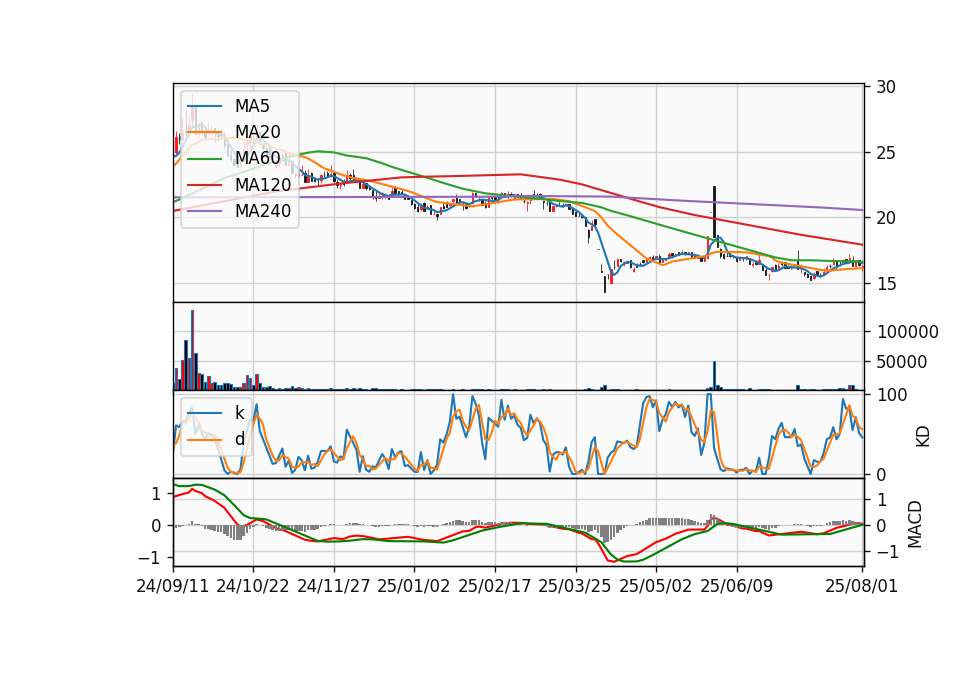Click the tallest volume bar in September
960x690 pixels.
coord(192,350)
